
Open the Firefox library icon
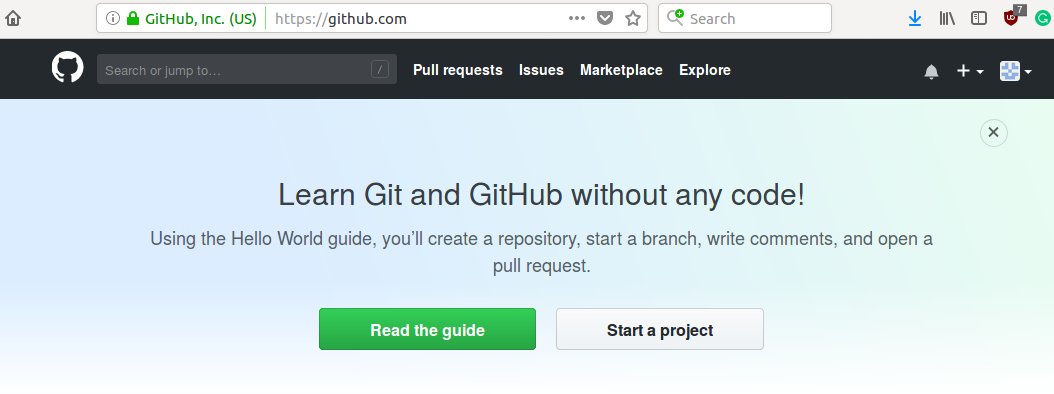click(x=947, y=19)
